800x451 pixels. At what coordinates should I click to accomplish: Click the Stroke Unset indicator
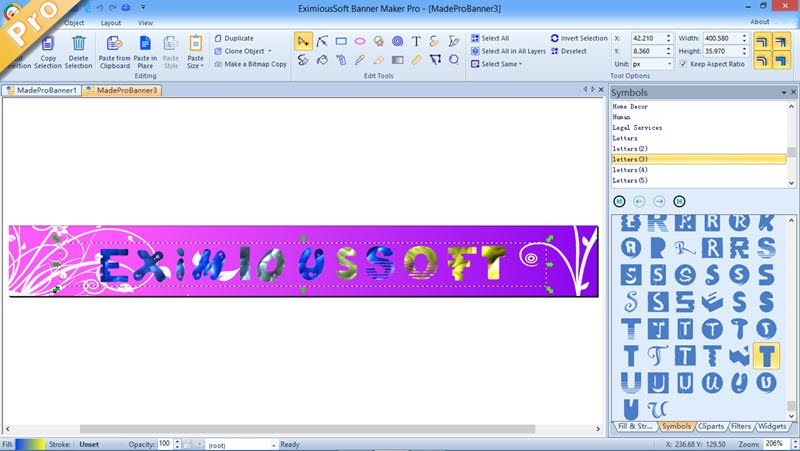pos(89,444)
